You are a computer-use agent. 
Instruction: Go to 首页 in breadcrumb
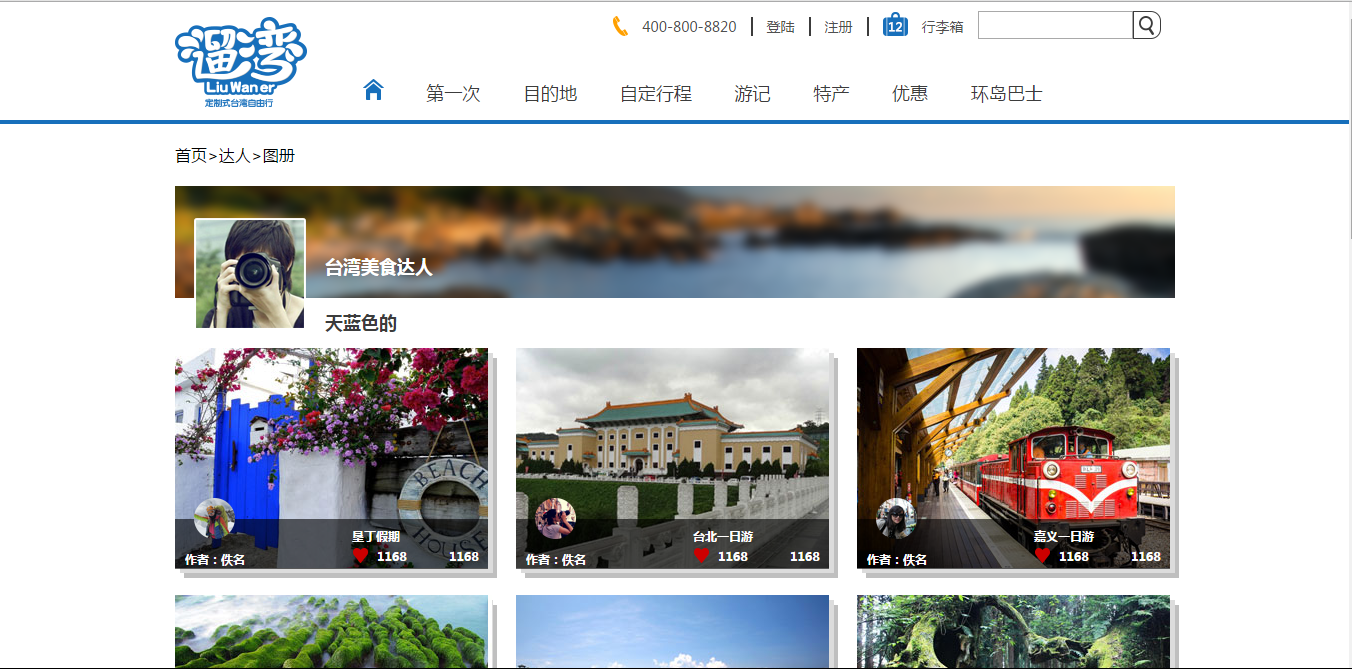click(x=191, y=155)
